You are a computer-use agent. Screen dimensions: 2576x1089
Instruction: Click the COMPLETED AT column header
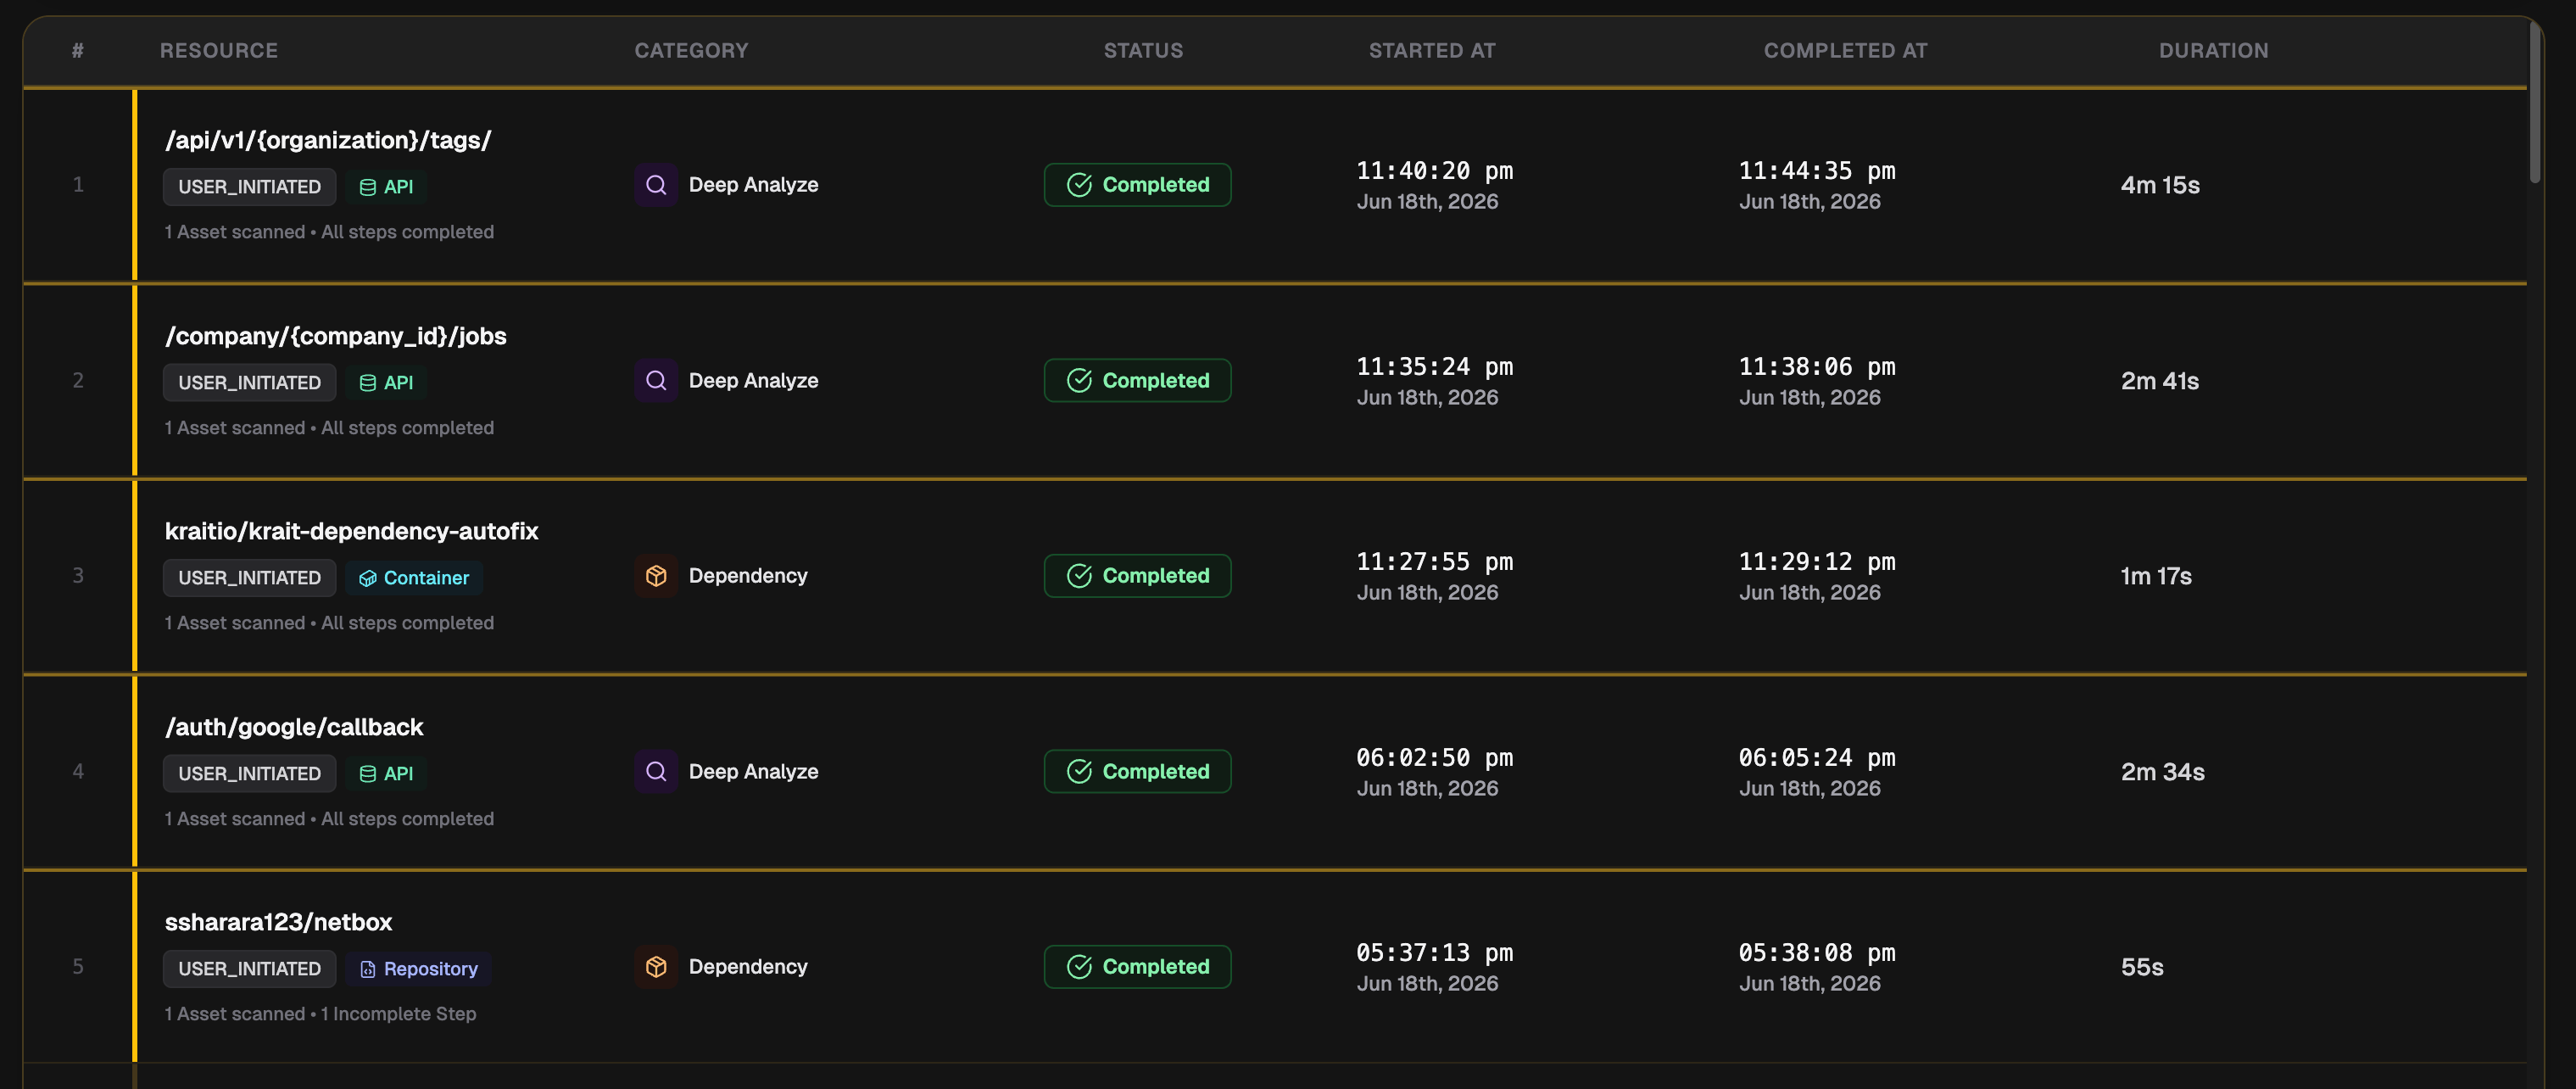pyautogui.click(x=1845, y=50)
